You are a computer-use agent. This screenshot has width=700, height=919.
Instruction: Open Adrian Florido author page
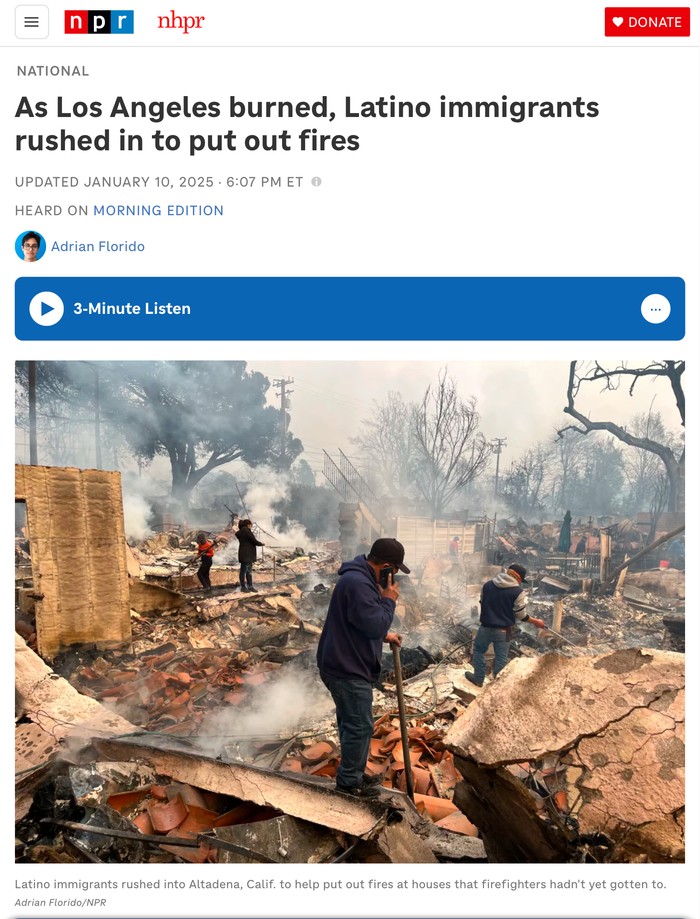[98, 246]
